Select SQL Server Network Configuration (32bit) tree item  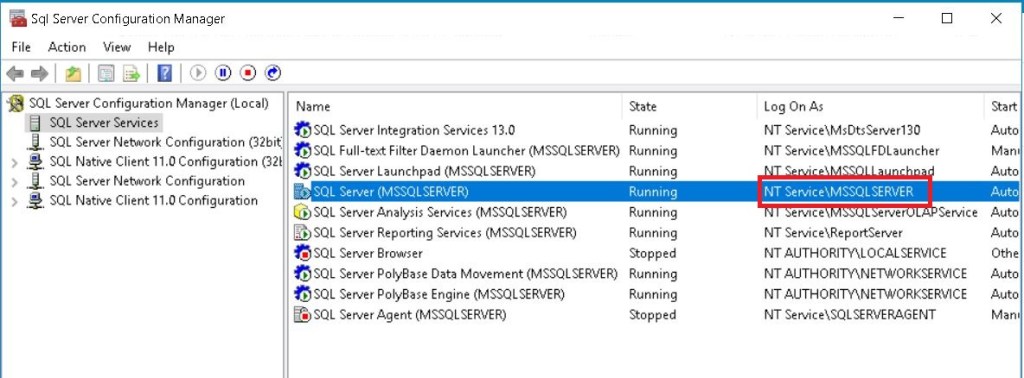165,142
